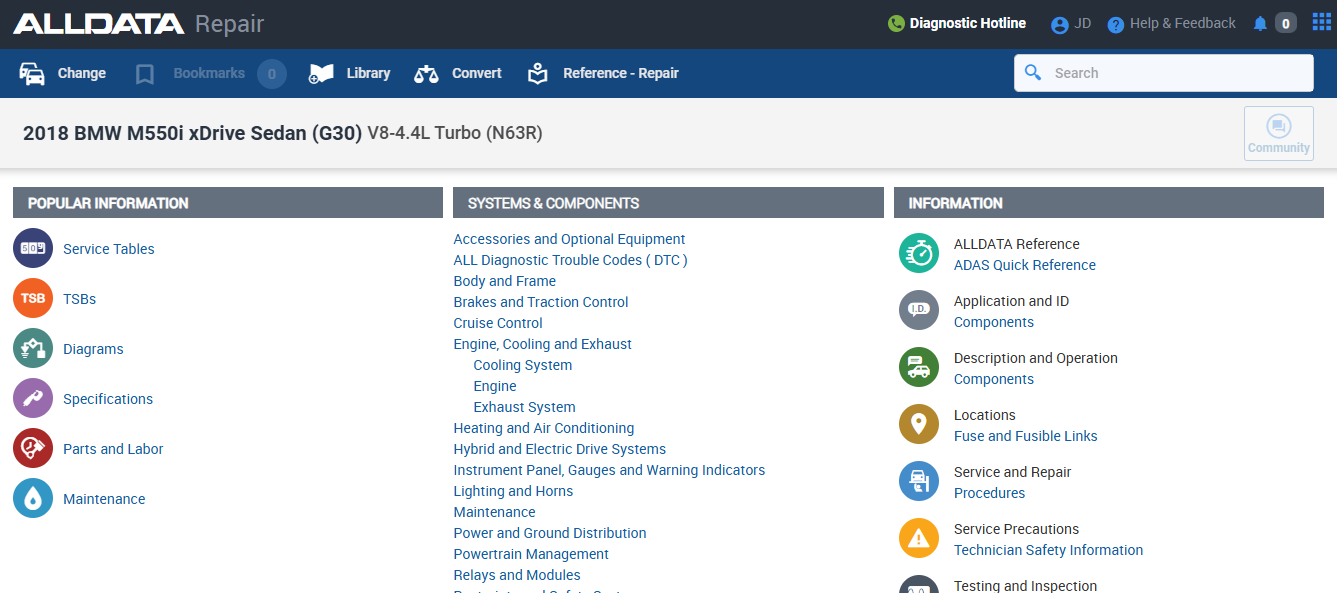The image size is (1337, 593).
Task: Click the purple Specifications wrench icon
Action: click(x=33, y=398)
